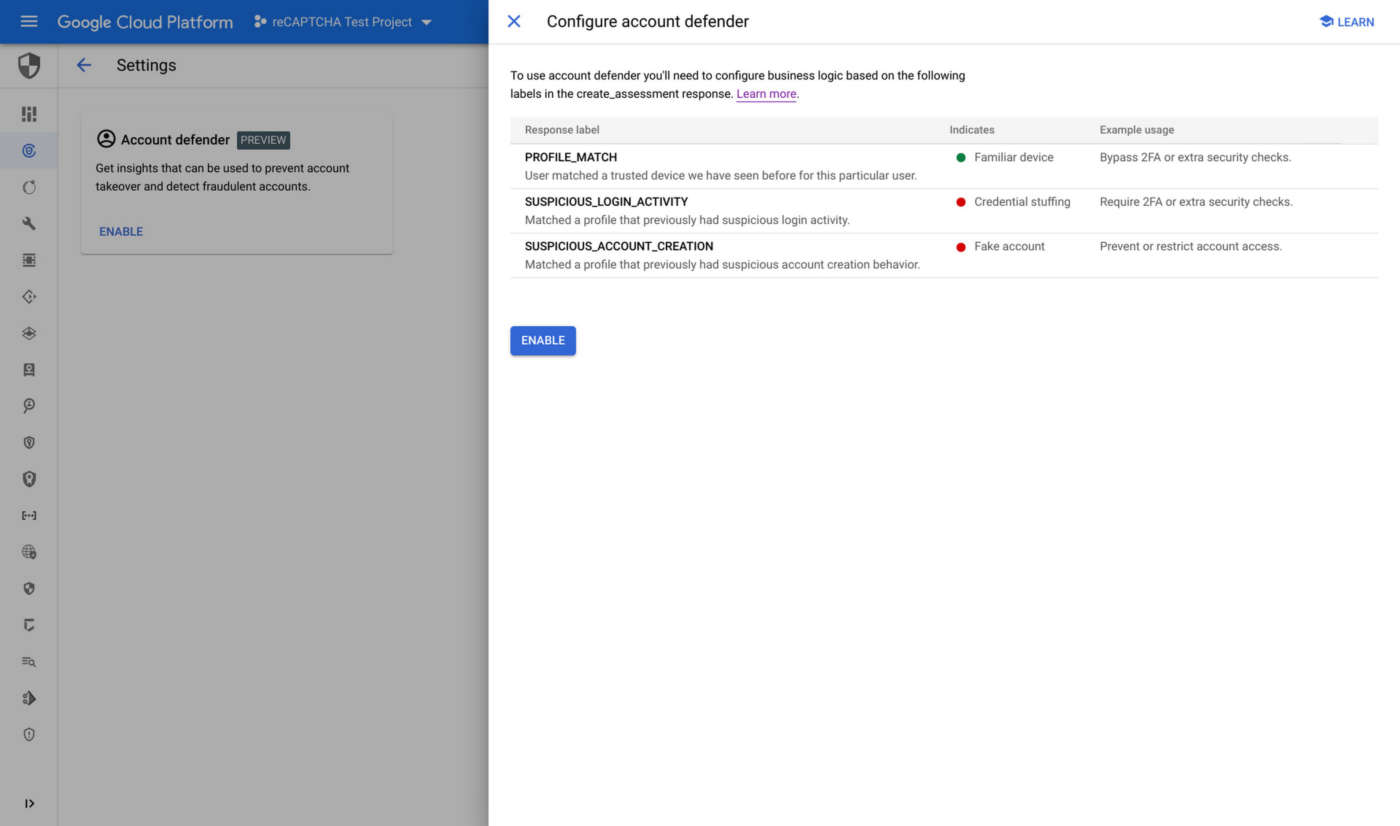This screenshot has width=1400, height=826.
Task: Click ENABLE in the Account defender card
Action: click(x=120, y=231)
